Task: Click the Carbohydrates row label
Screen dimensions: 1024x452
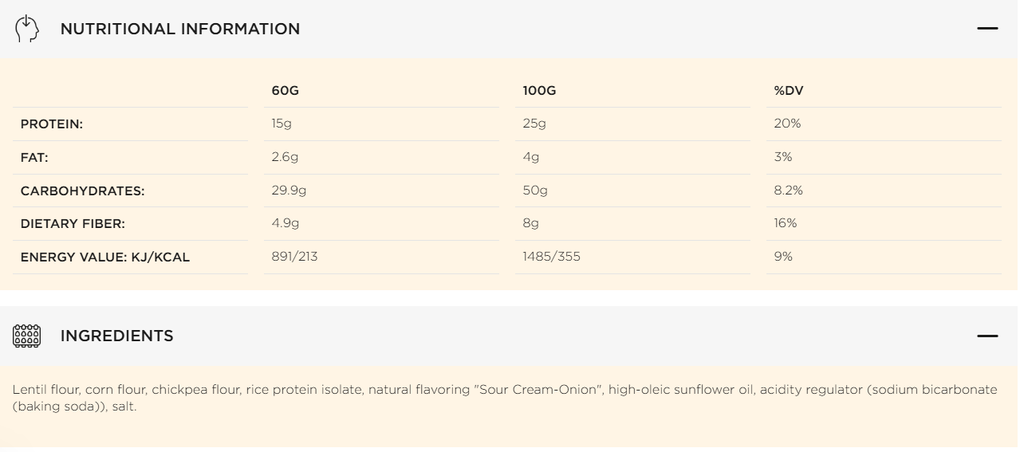Action: [x=83, y=190]
